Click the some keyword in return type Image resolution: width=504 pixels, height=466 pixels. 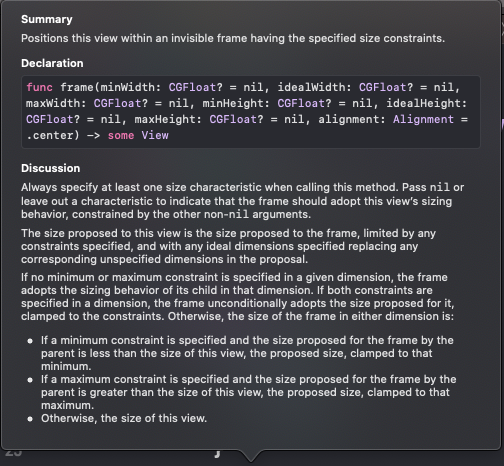(x=121, y=135)
